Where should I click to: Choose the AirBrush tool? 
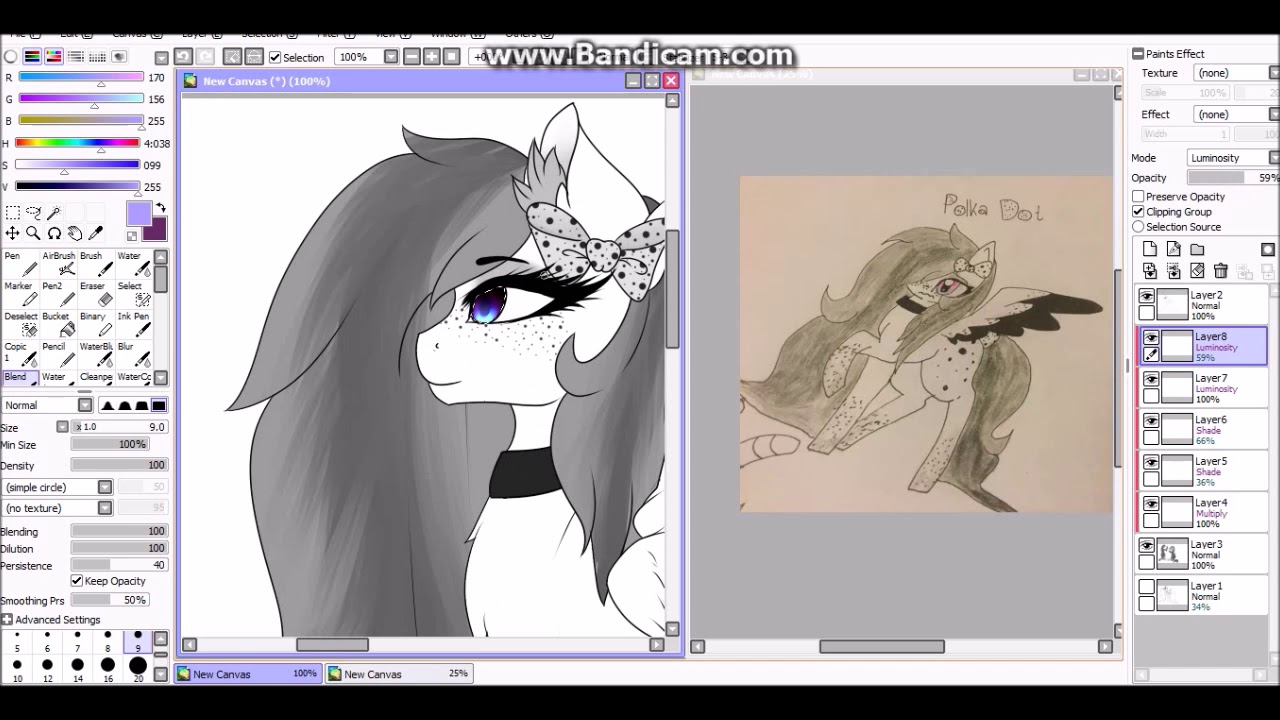point(59,263)
